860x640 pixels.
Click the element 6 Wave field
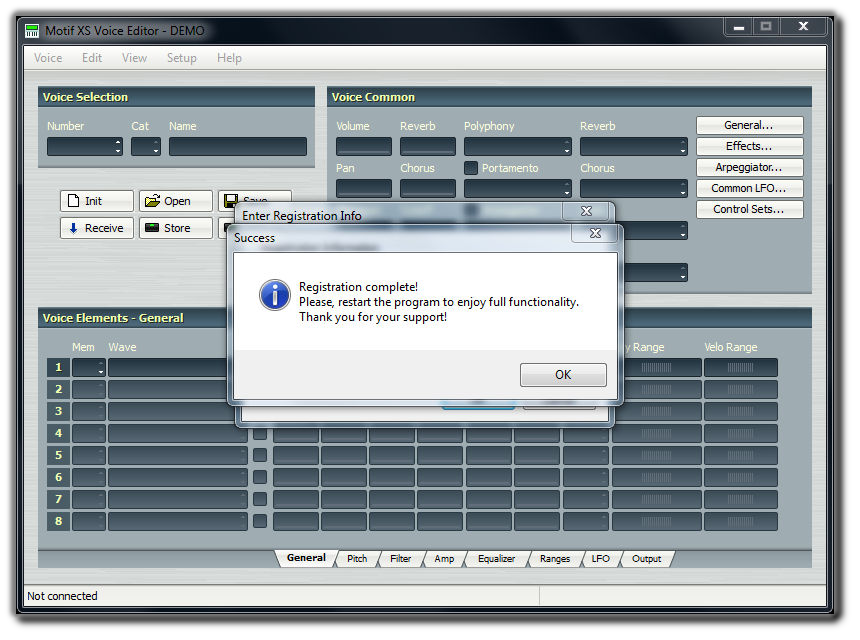pyautogui.click(x=178, y=477)
